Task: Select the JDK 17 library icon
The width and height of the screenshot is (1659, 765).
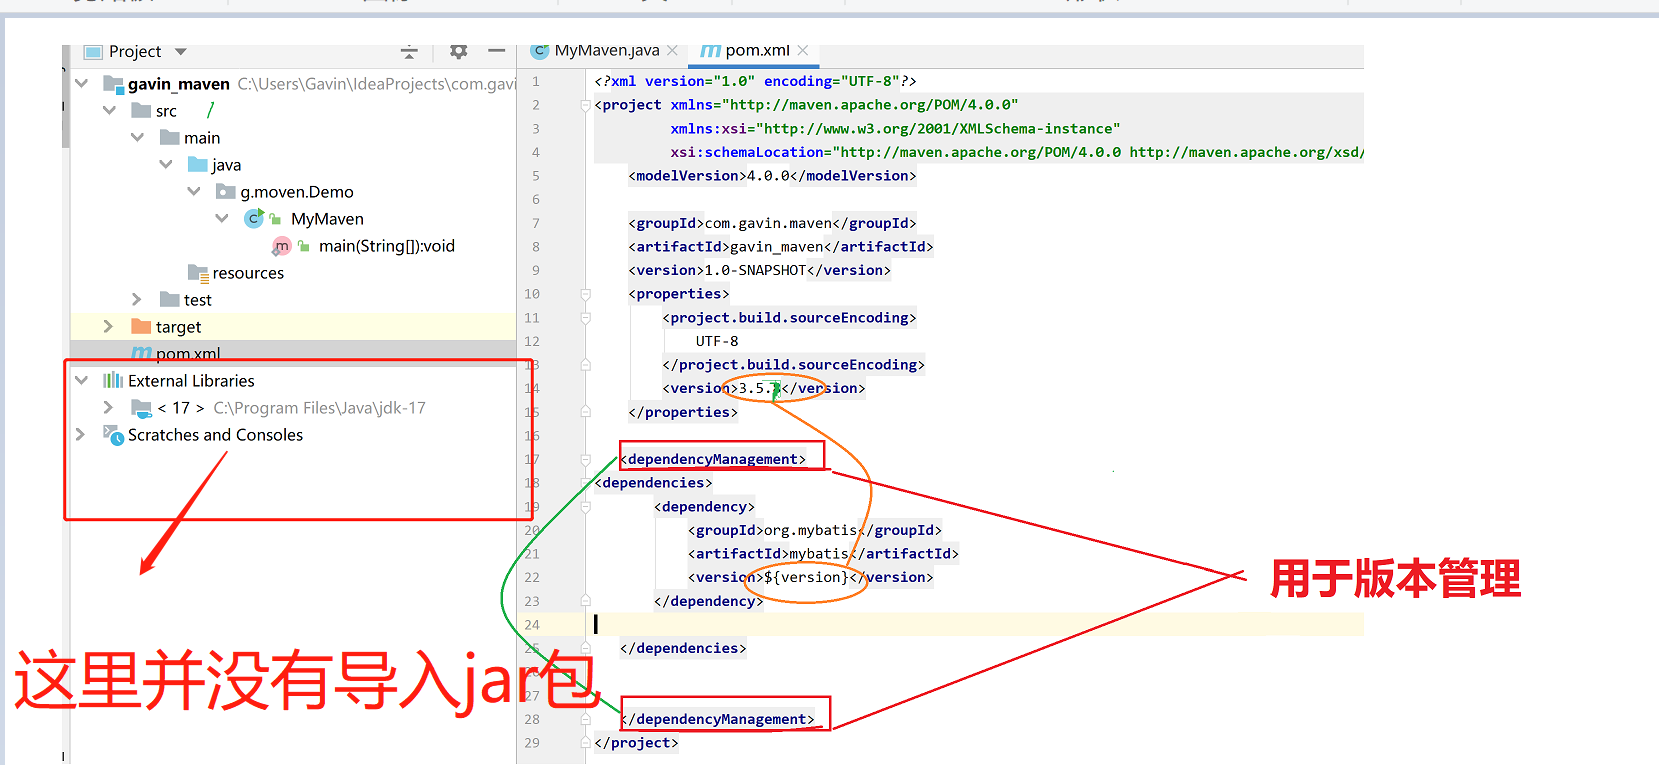Action: [x=141, y=407]
